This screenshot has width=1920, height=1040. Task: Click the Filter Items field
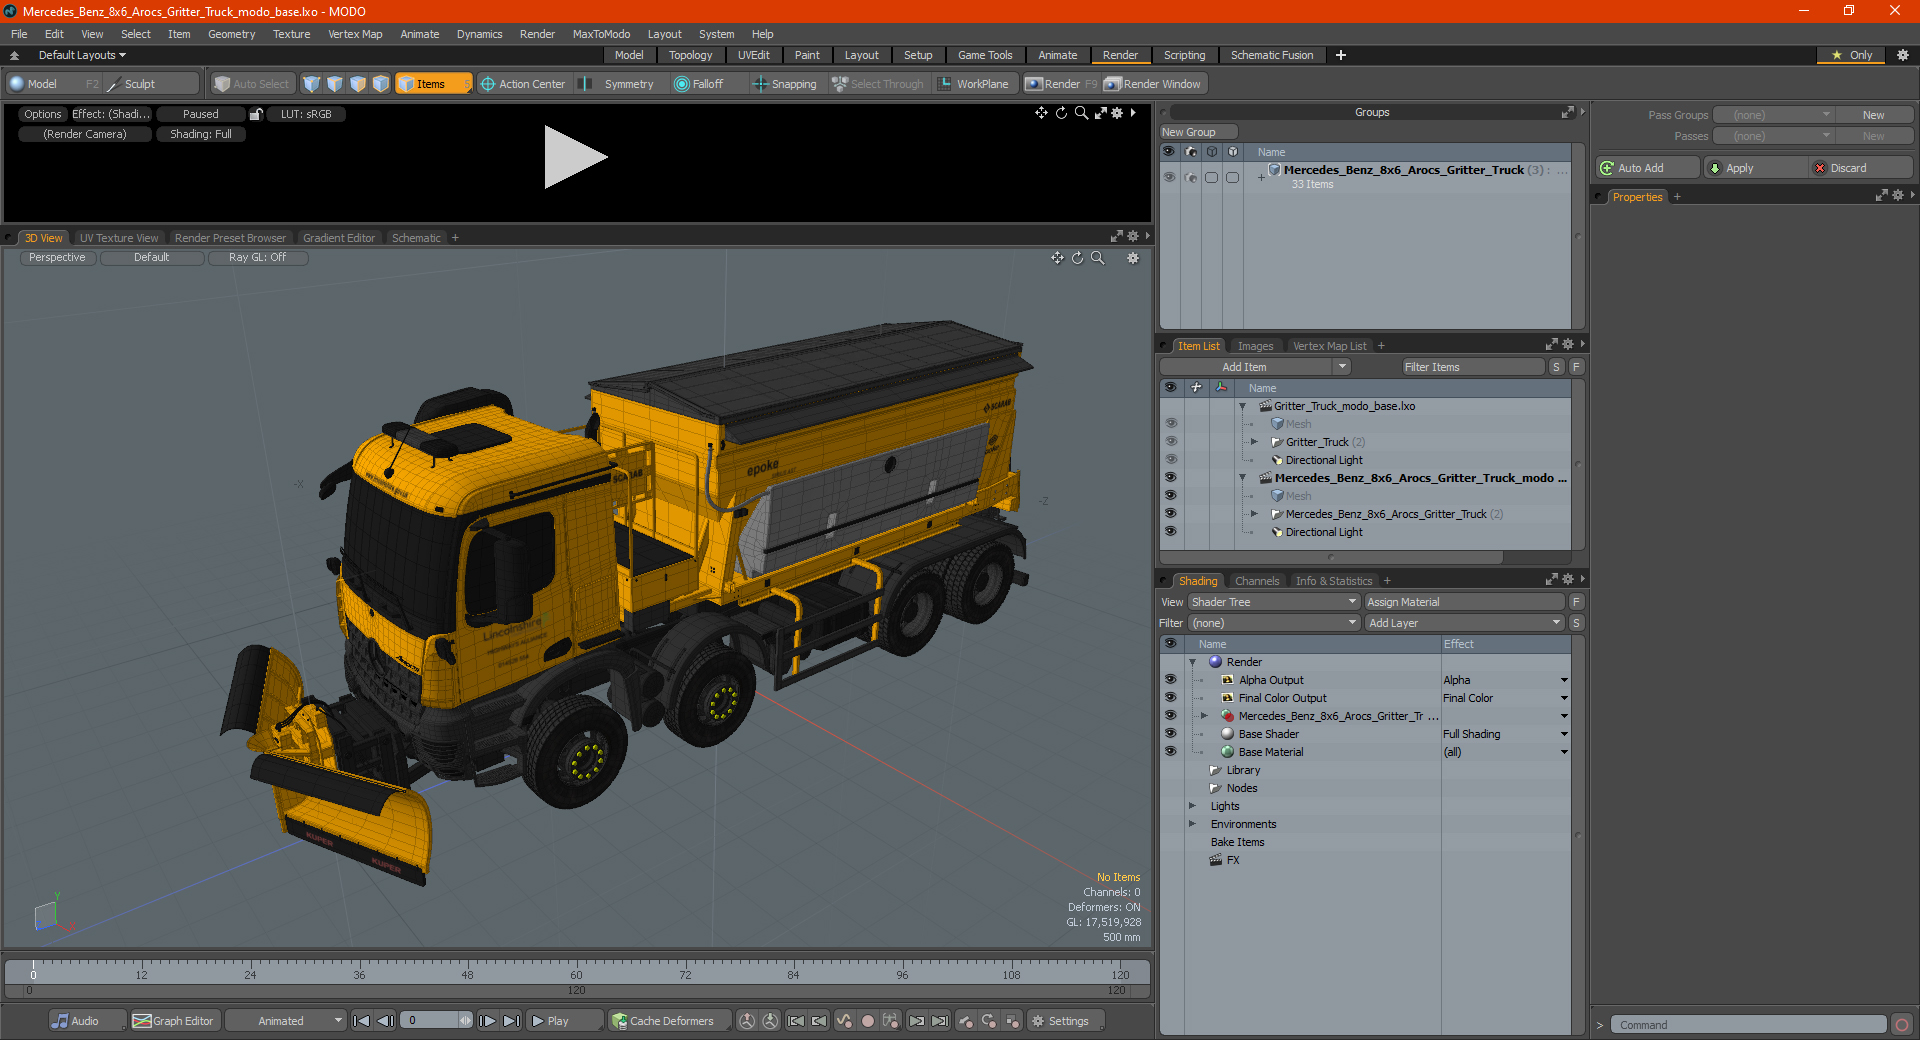[x=1473, y=367]
